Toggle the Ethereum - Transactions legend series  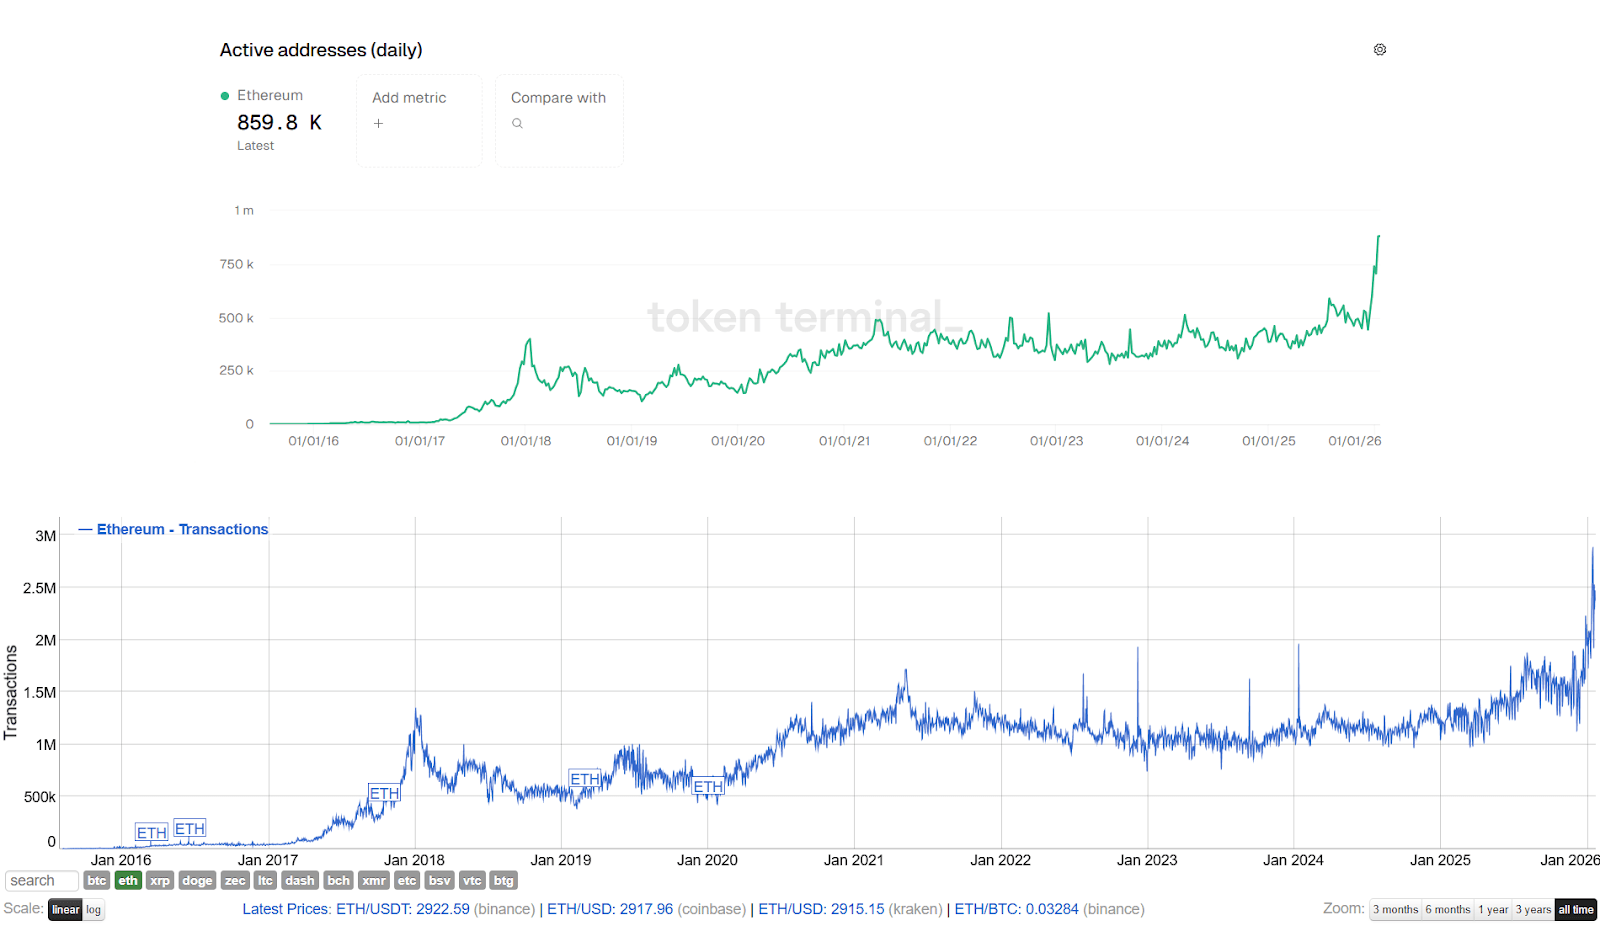(x=173, y=529)
